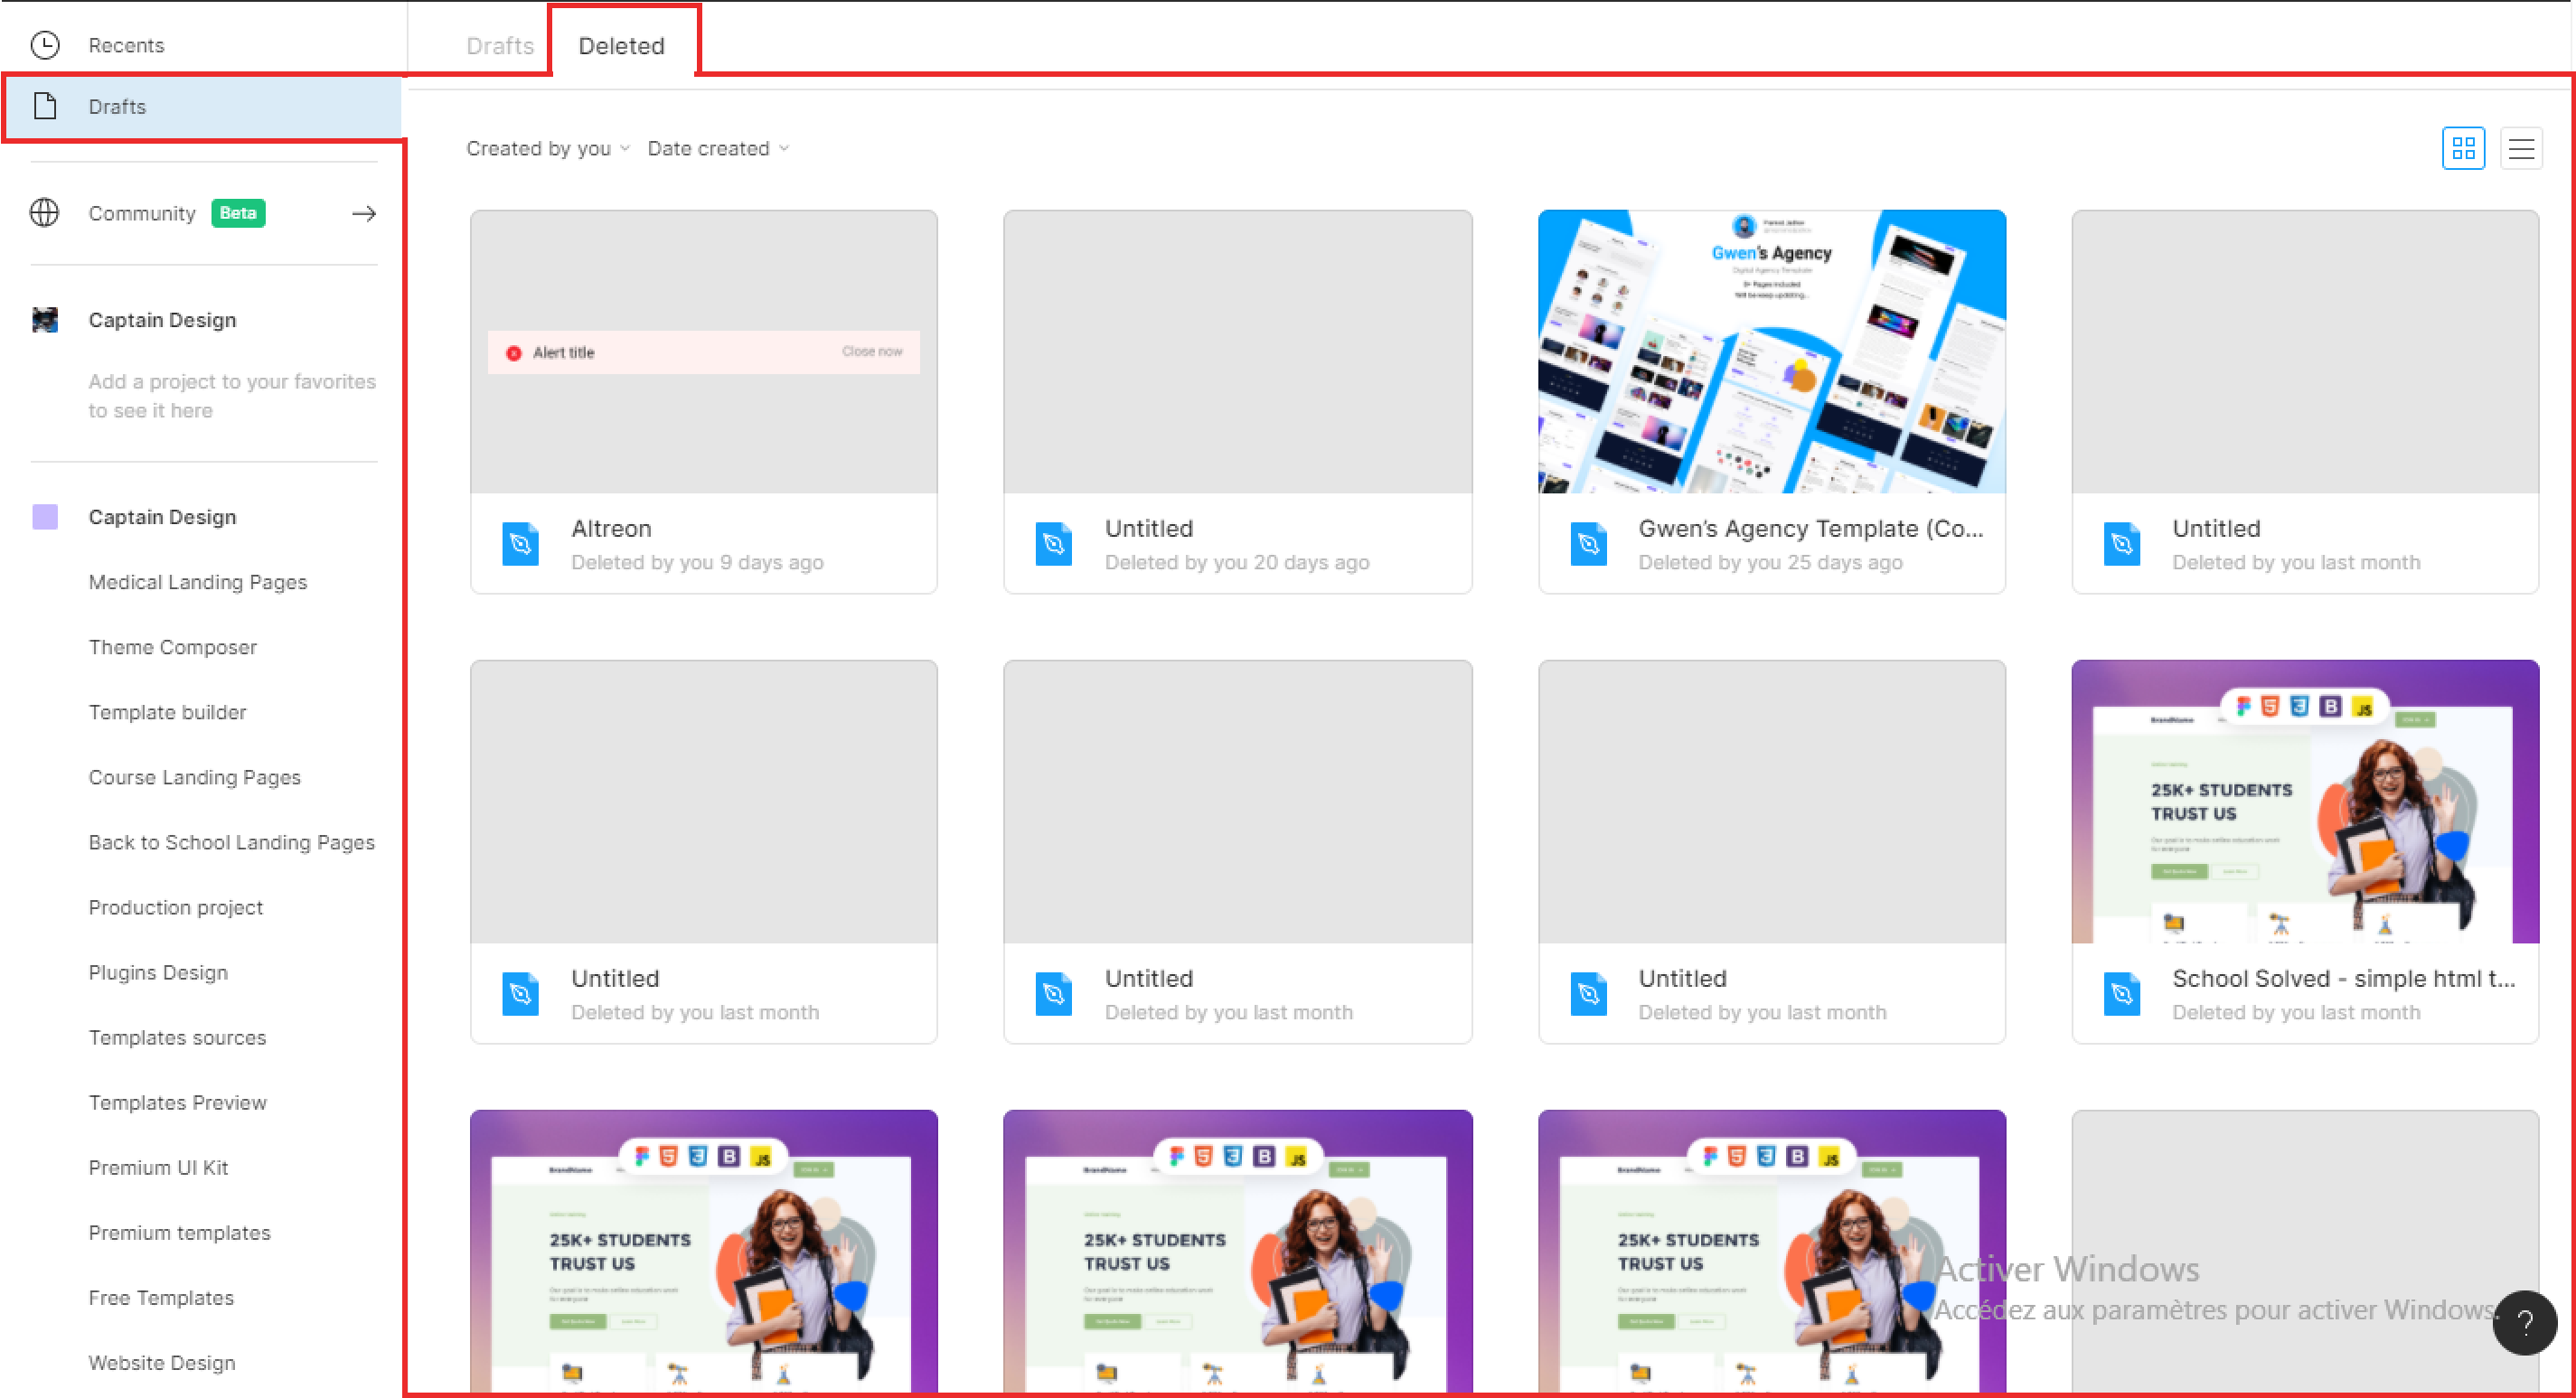Image resolution: width=2576 pixels, height=1398 pixels.
Task: Click the Community Beta badge
Action: (x=238, y=213)
